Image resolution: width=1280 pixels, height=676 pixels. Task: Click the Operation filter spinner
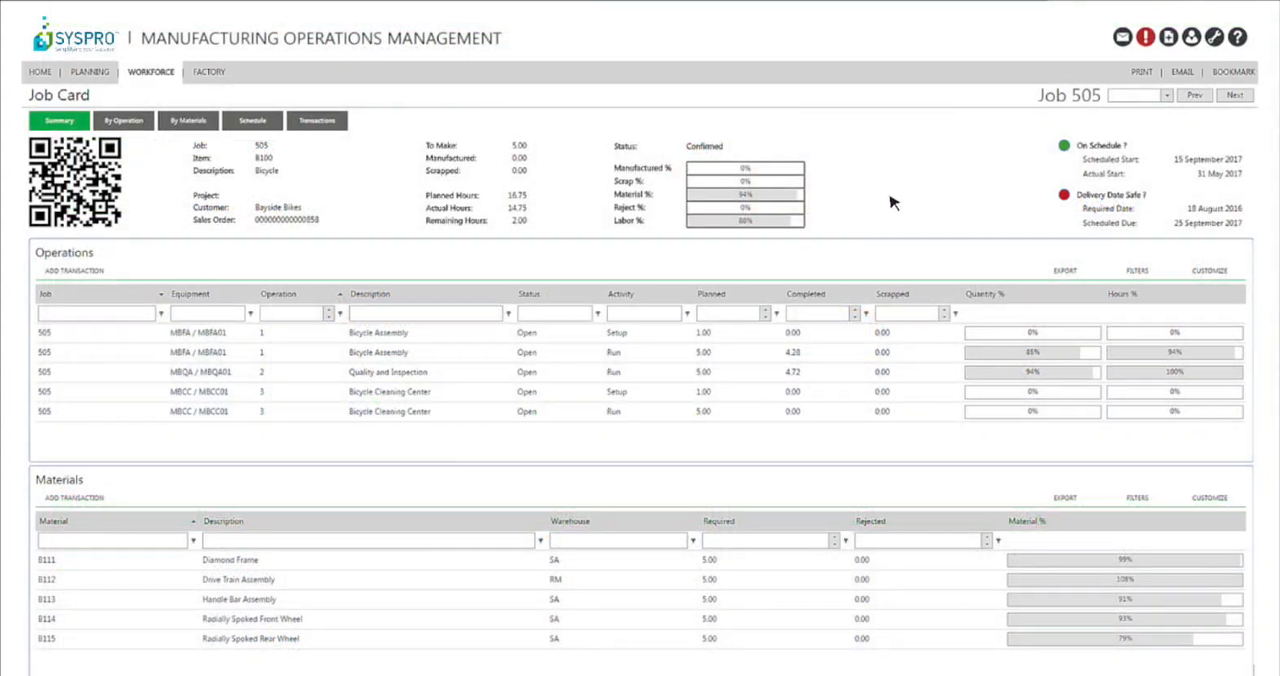328,314
